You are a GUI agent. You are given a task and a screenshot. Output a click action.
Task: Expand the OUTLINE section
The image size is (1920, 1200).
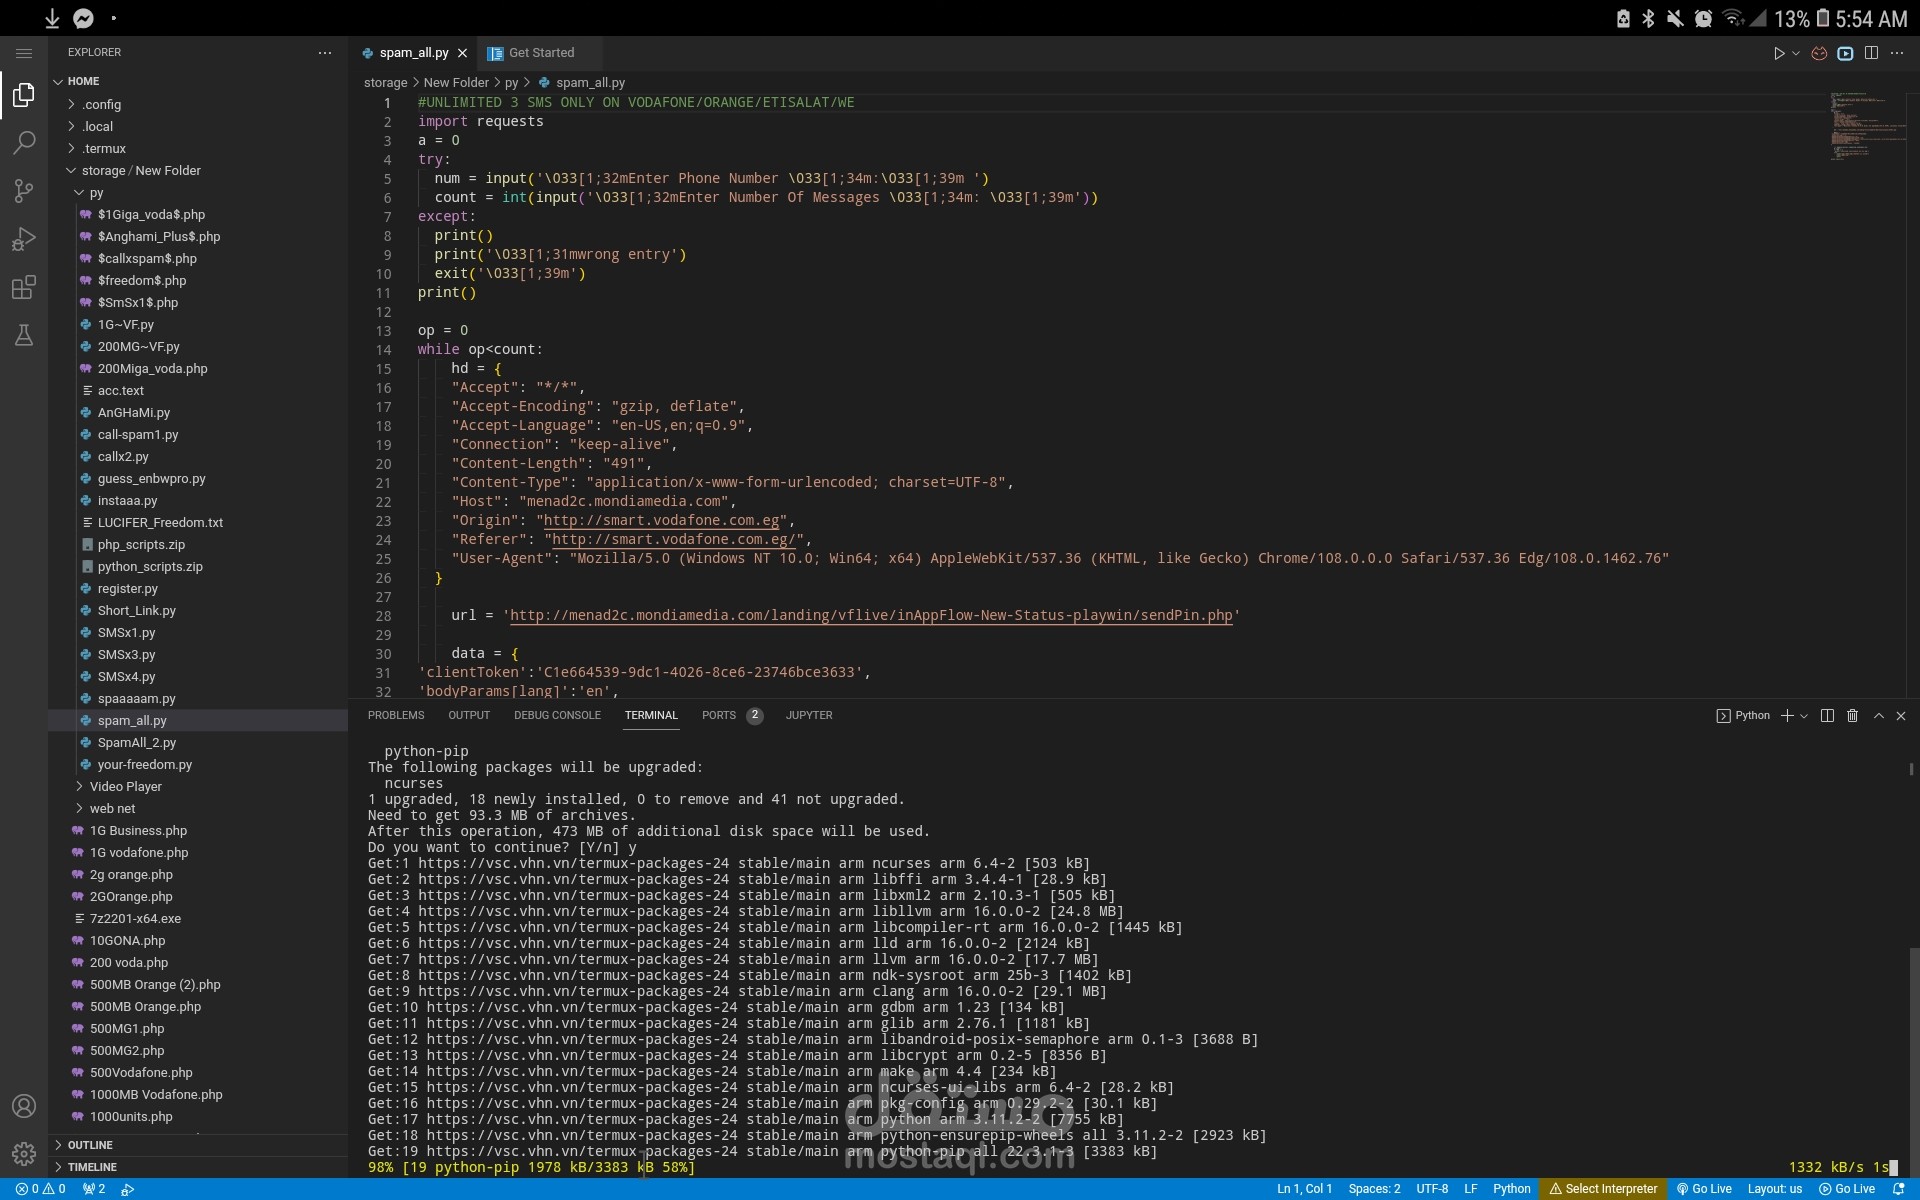pyautogui.click(x=90, y=1145)
